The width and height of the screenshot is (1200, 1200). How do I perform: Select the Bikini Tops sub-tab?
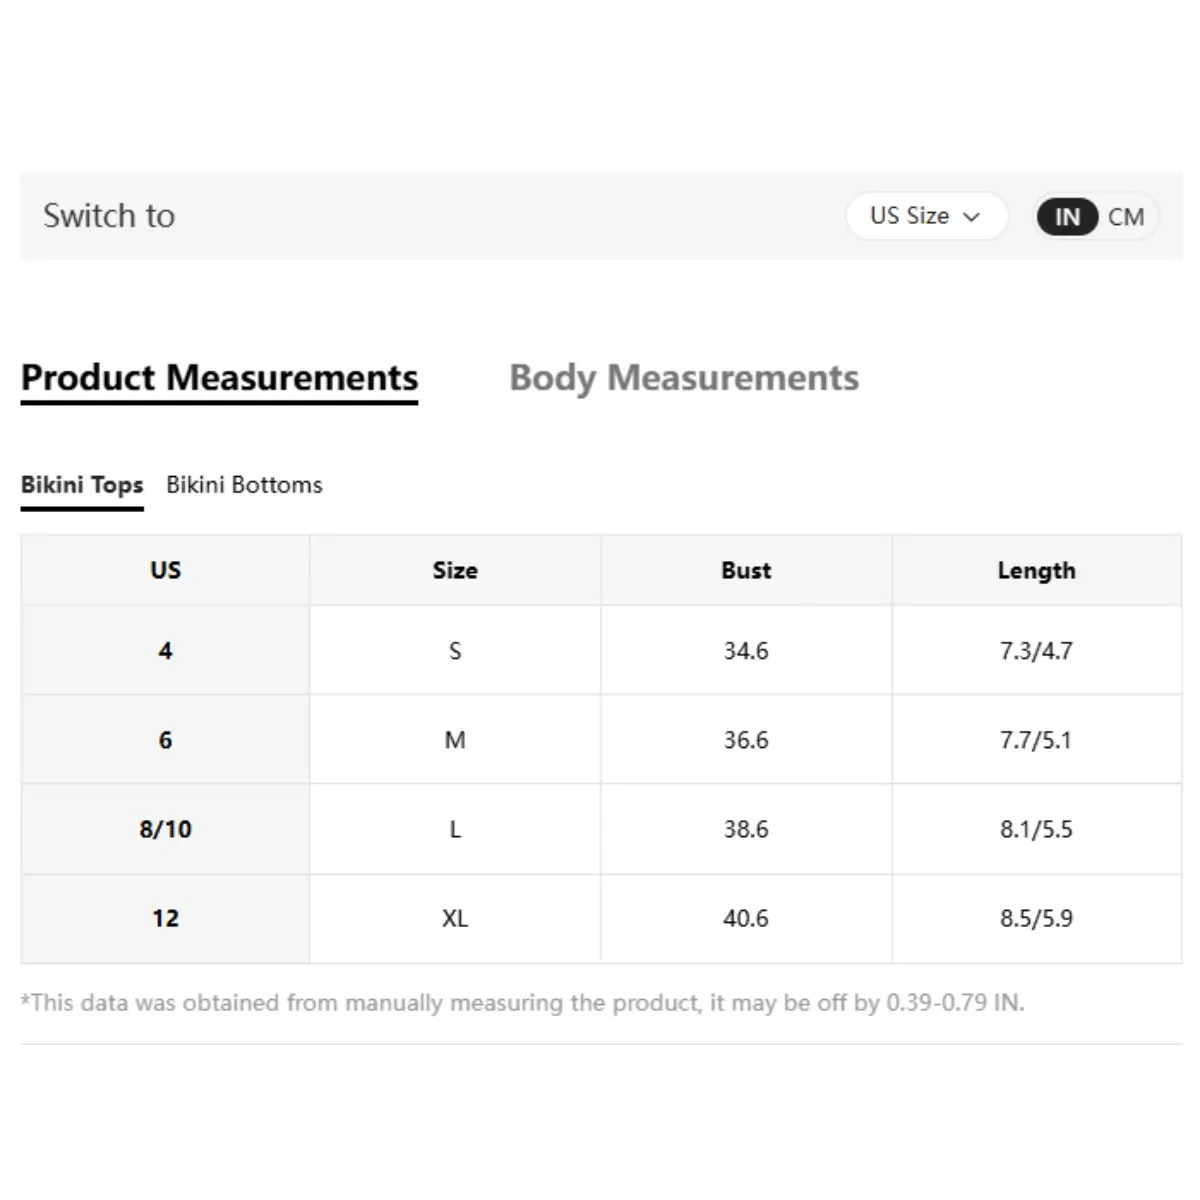pyautogui.click(x=82, y=485)
